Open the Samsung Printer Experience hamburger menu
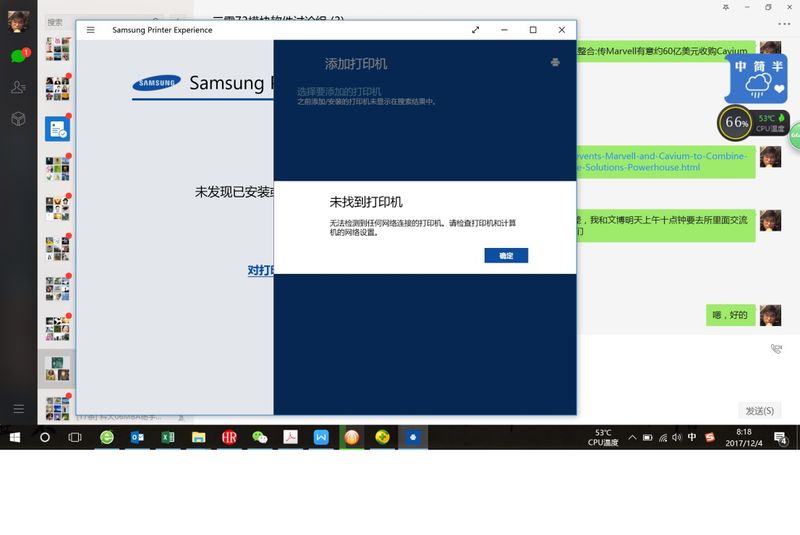 (90, 30)
